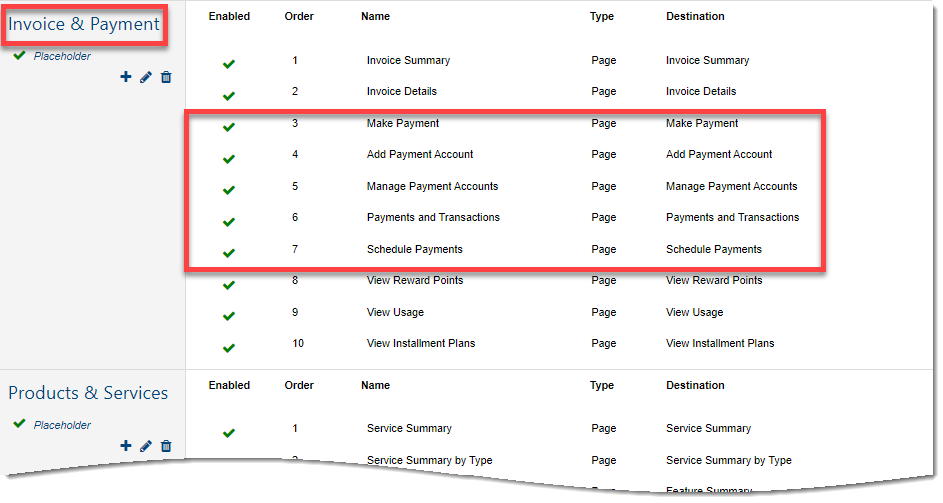Toggle enabled checkmark for Add Payment Account
The height and width of the screenshot is (503, 943).
coord(229,159)
